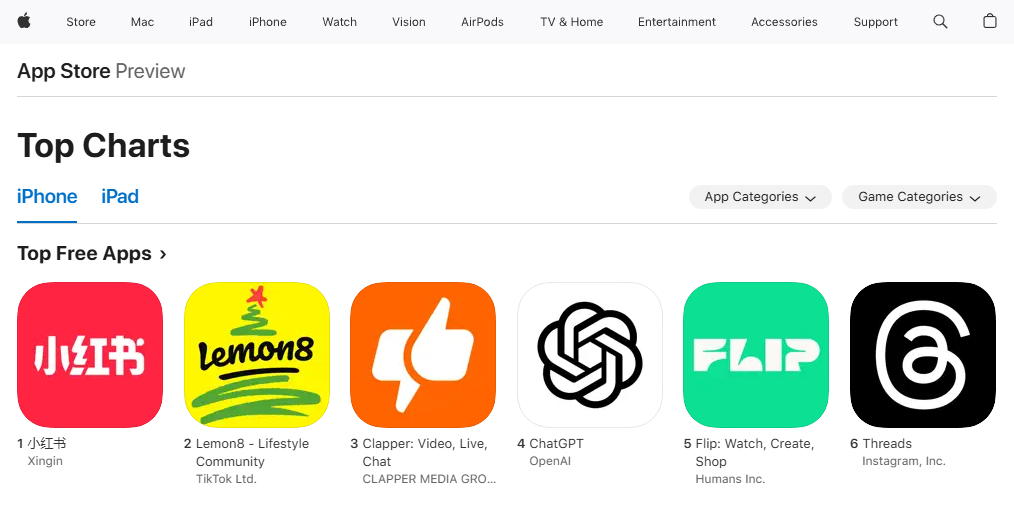Expand Top Free Apps section arrow
The height and width of the screenshot is (513, 1014).
point(163,254)
